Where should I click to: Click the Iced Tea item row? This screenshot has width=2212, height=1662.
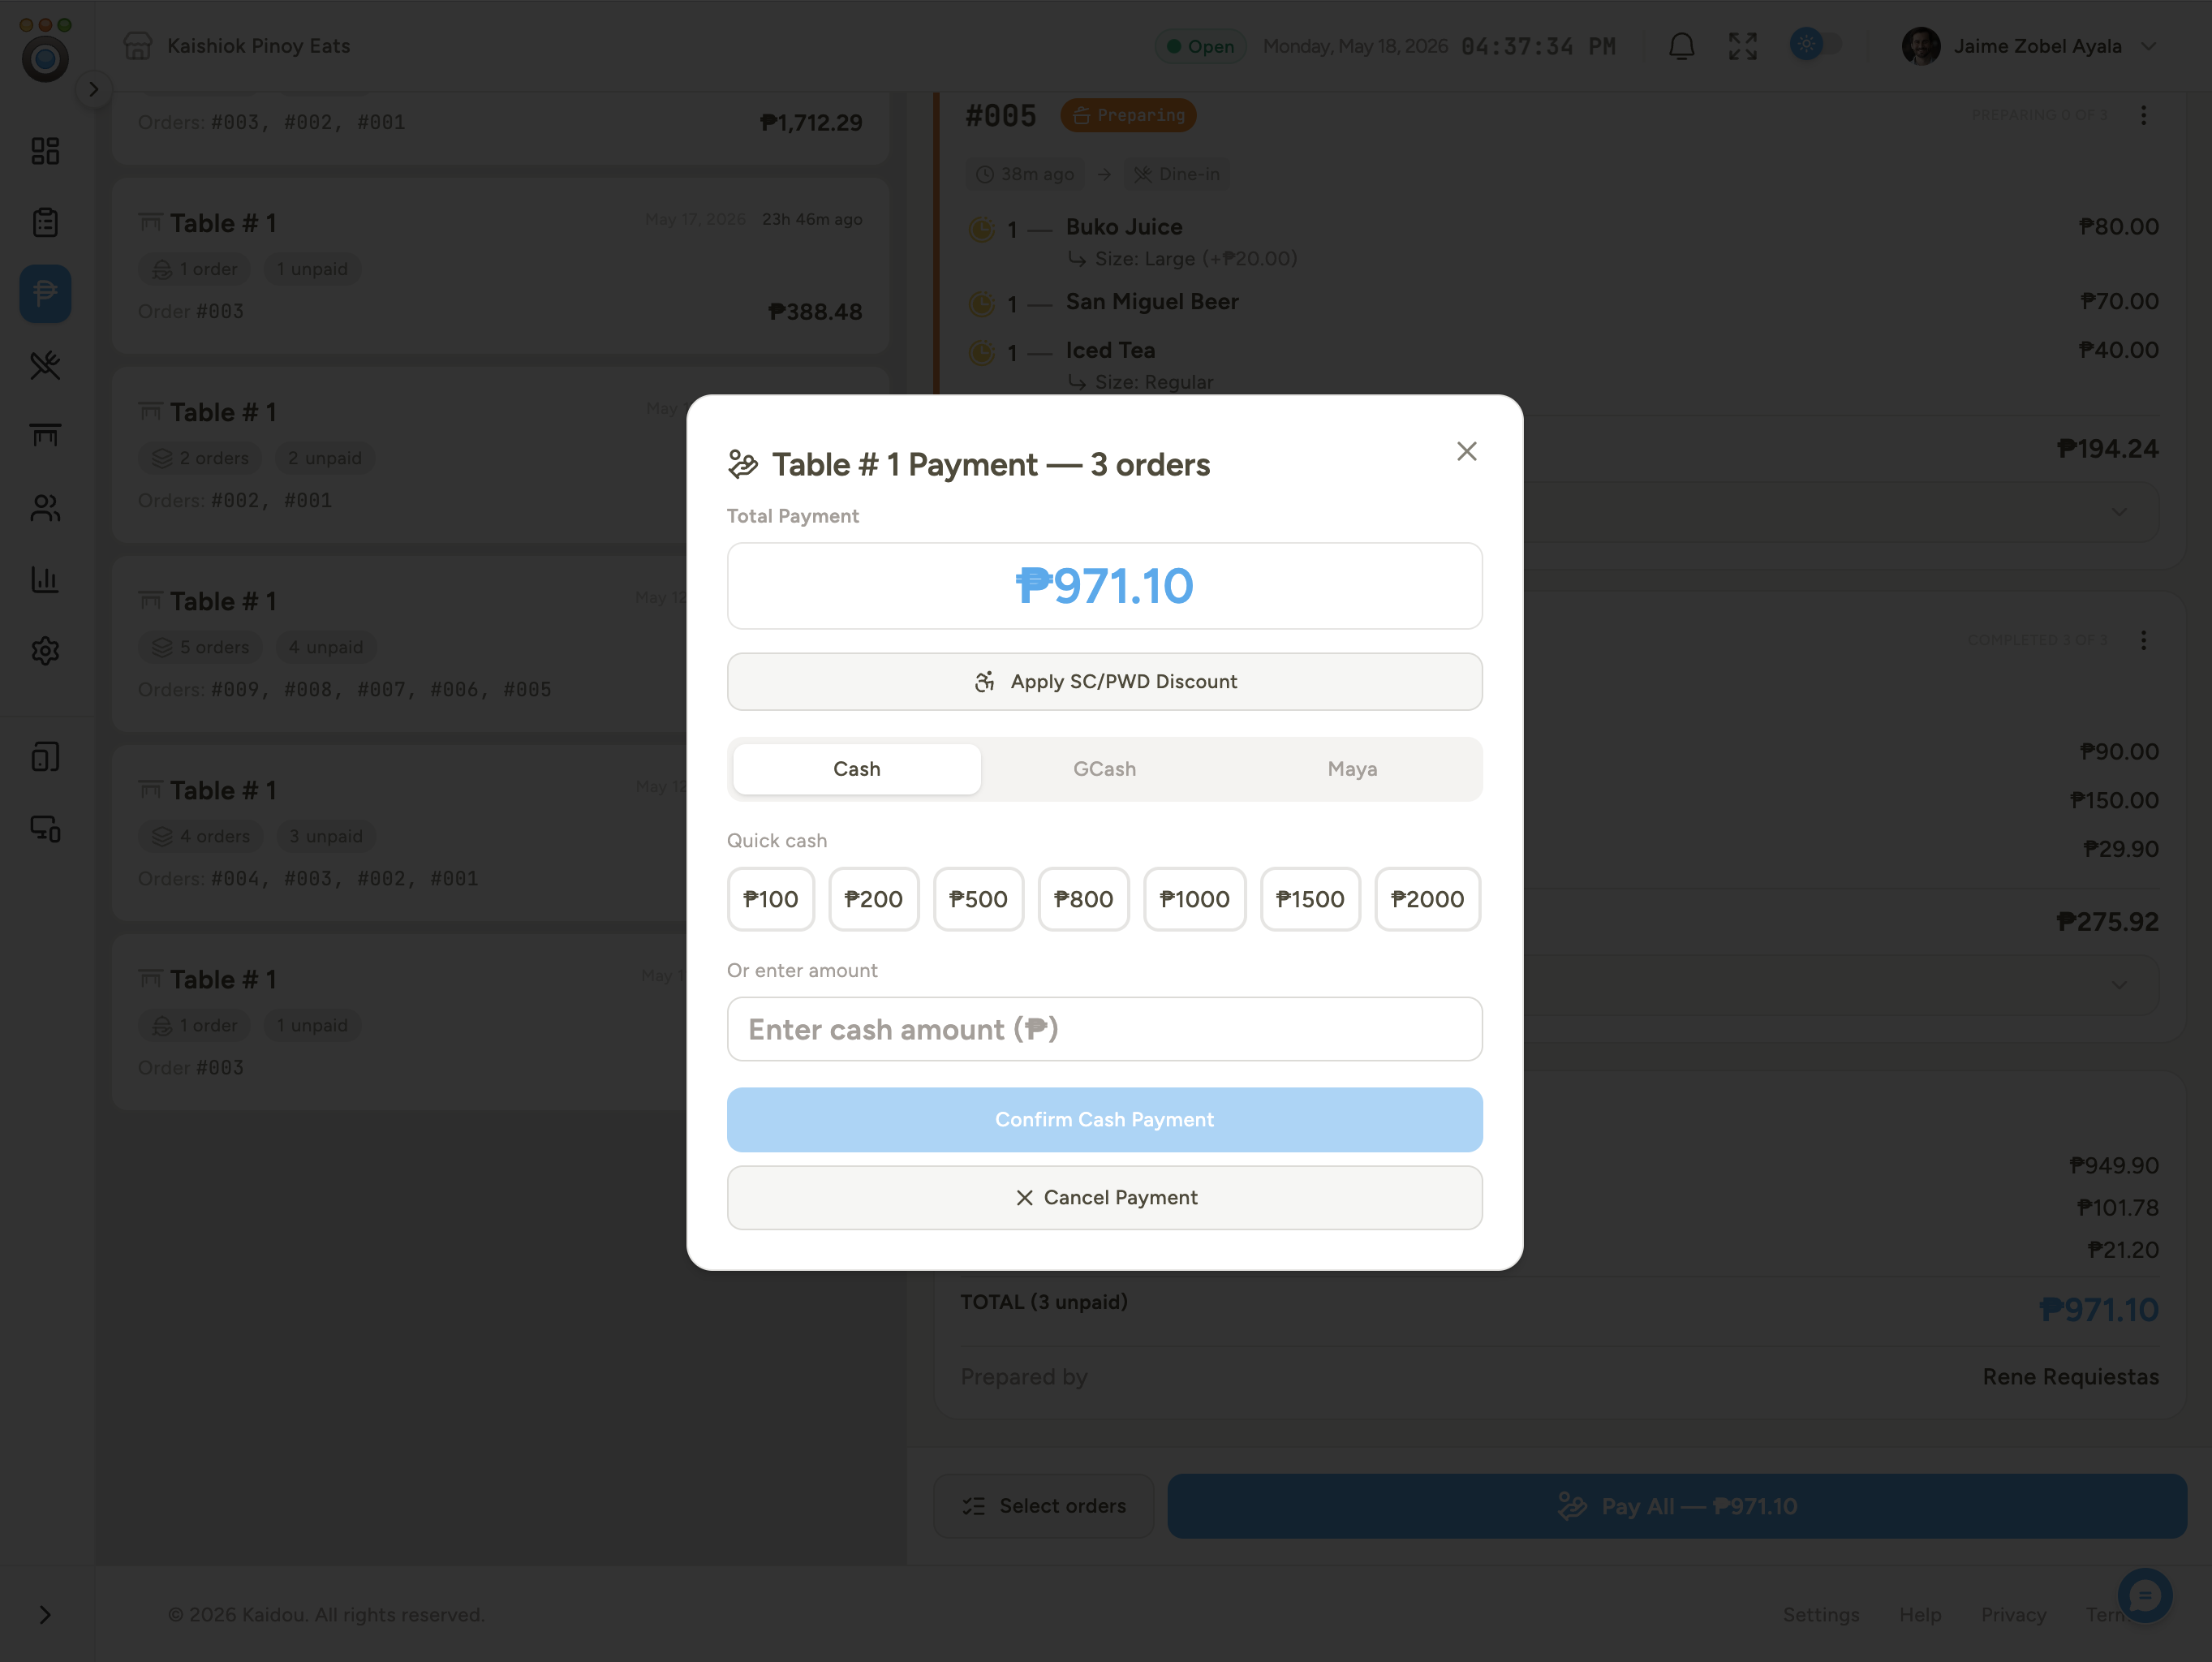click(1563, 365)
